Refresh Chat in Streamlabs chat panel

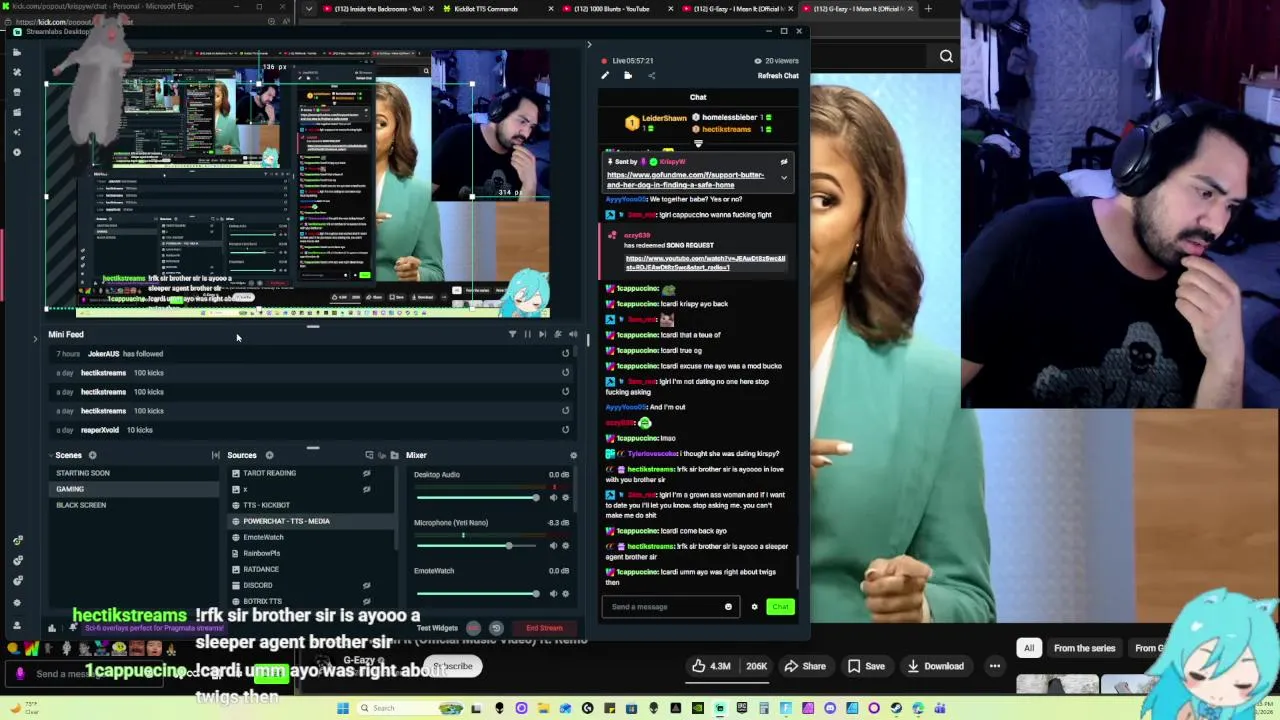(x=778, y=76)
